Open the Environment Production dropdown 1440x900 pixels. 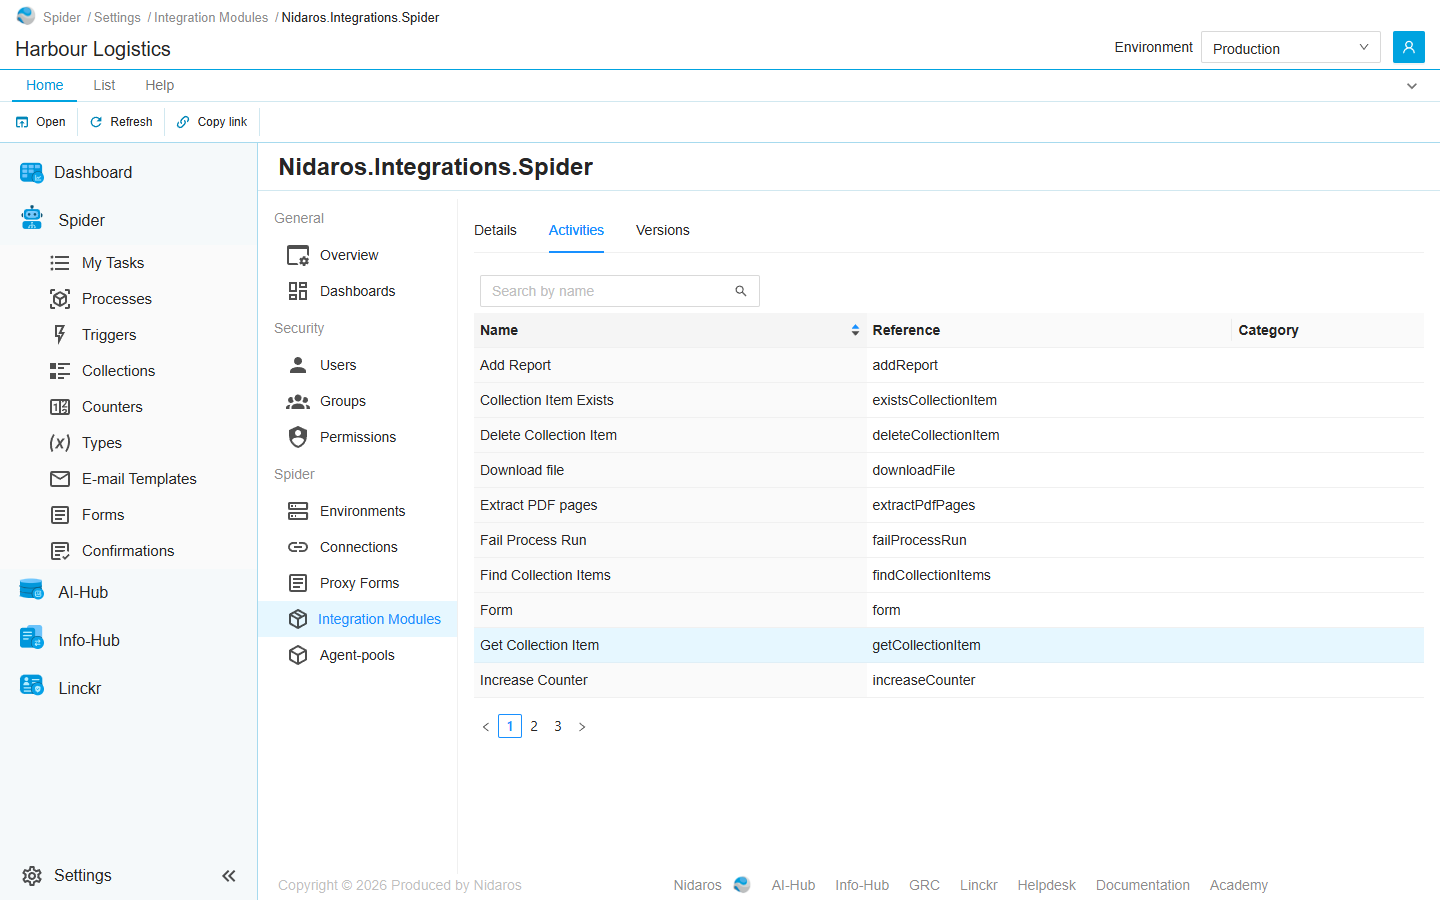click(1290, 47)
